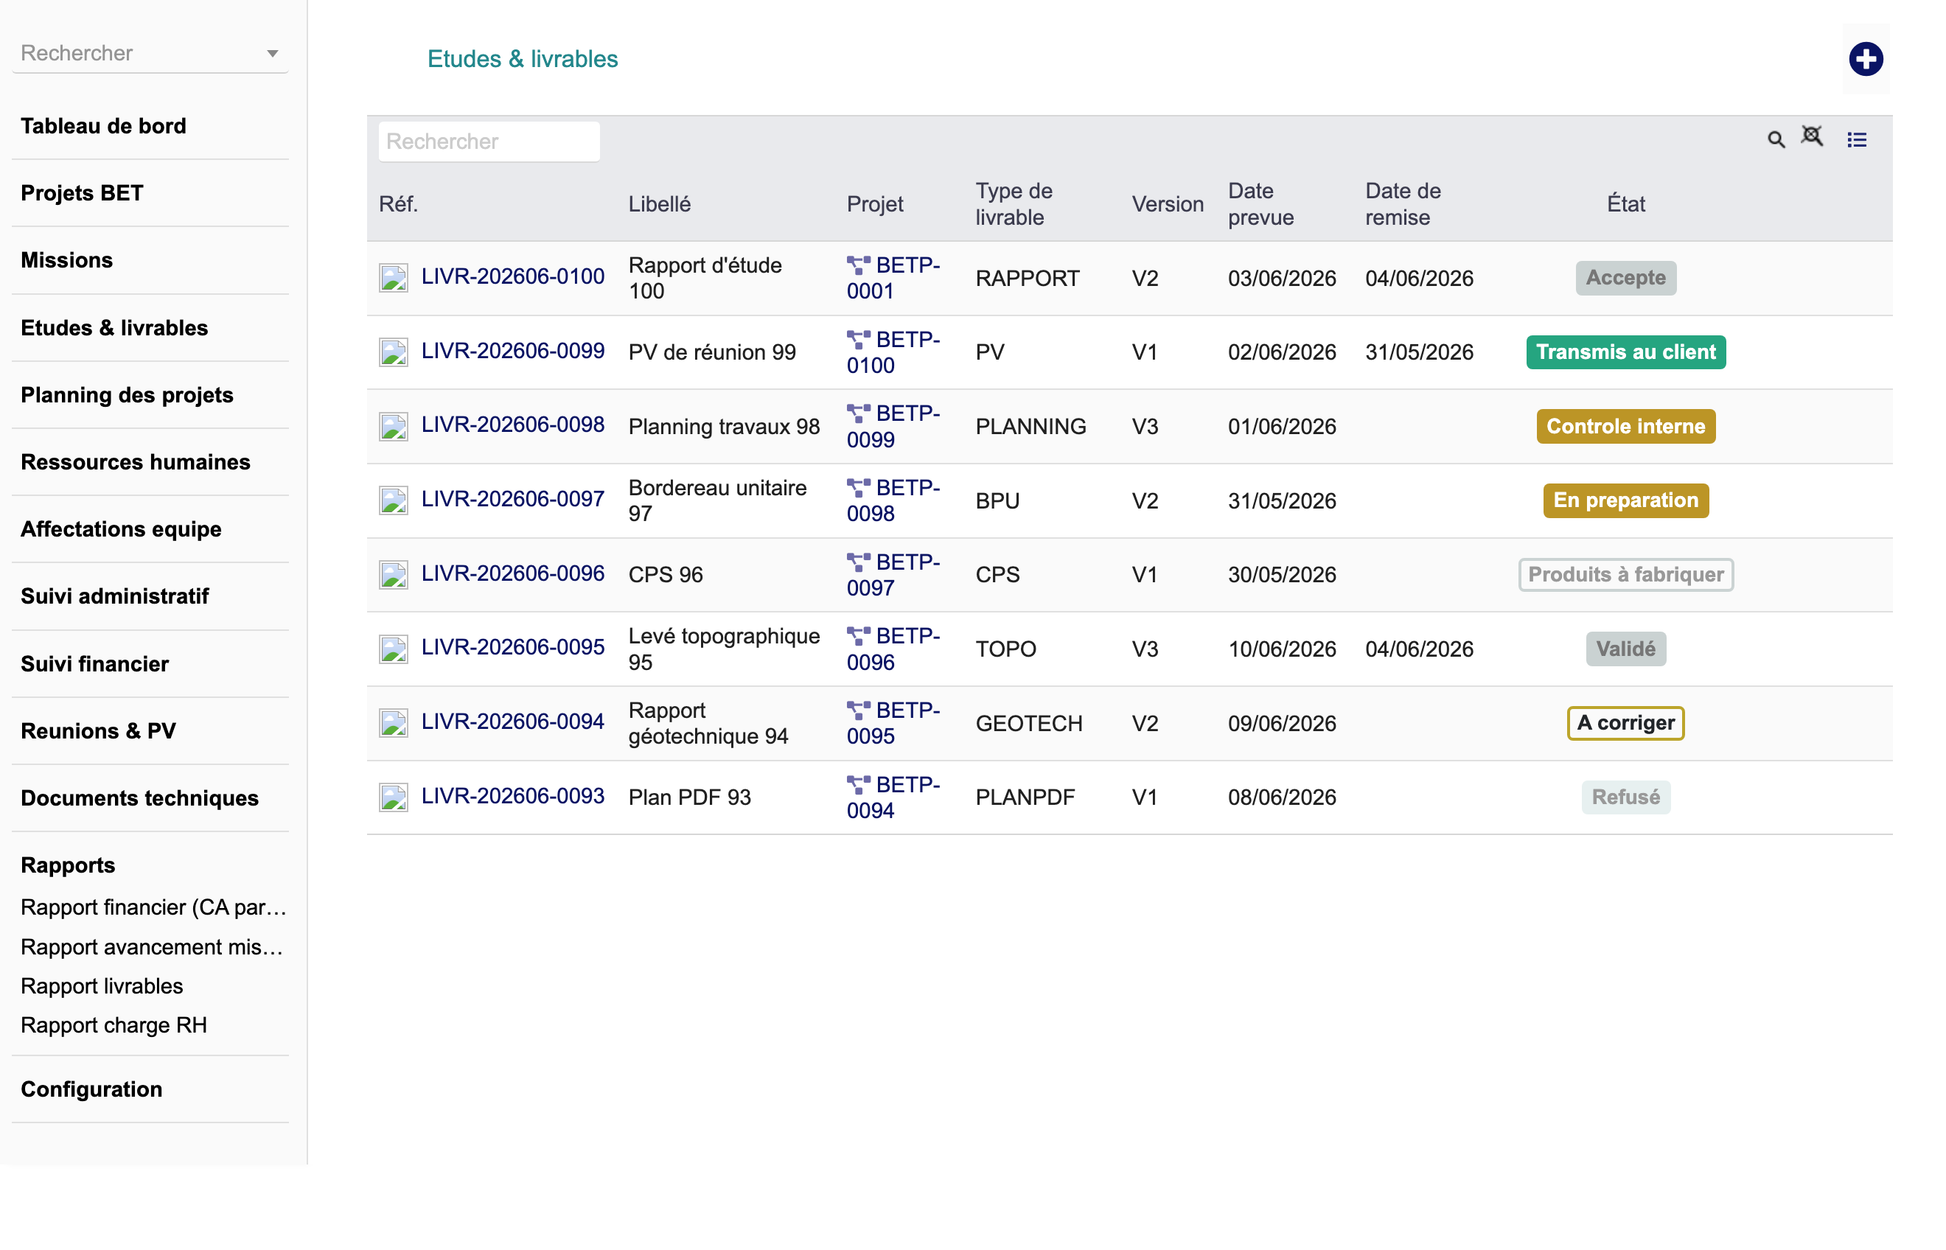Click the En preparation status badge
1946x1250 pixels.
[1625, 500]
